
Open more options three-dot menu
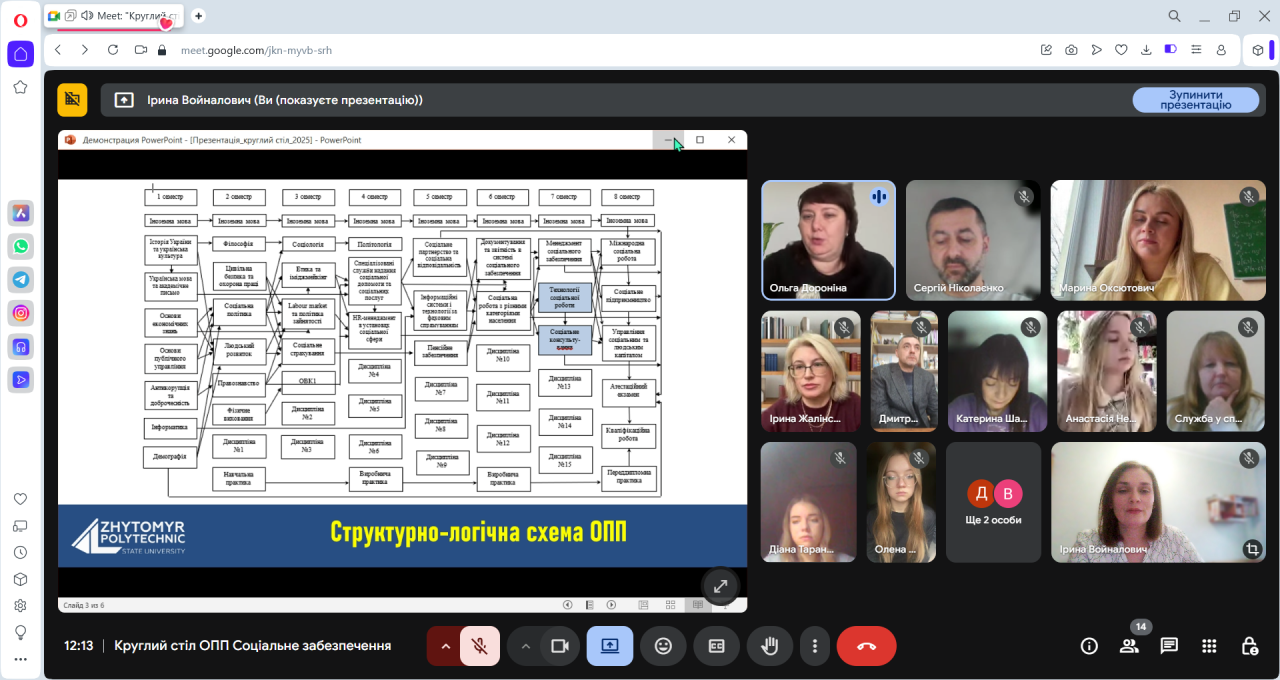[816, 646]
